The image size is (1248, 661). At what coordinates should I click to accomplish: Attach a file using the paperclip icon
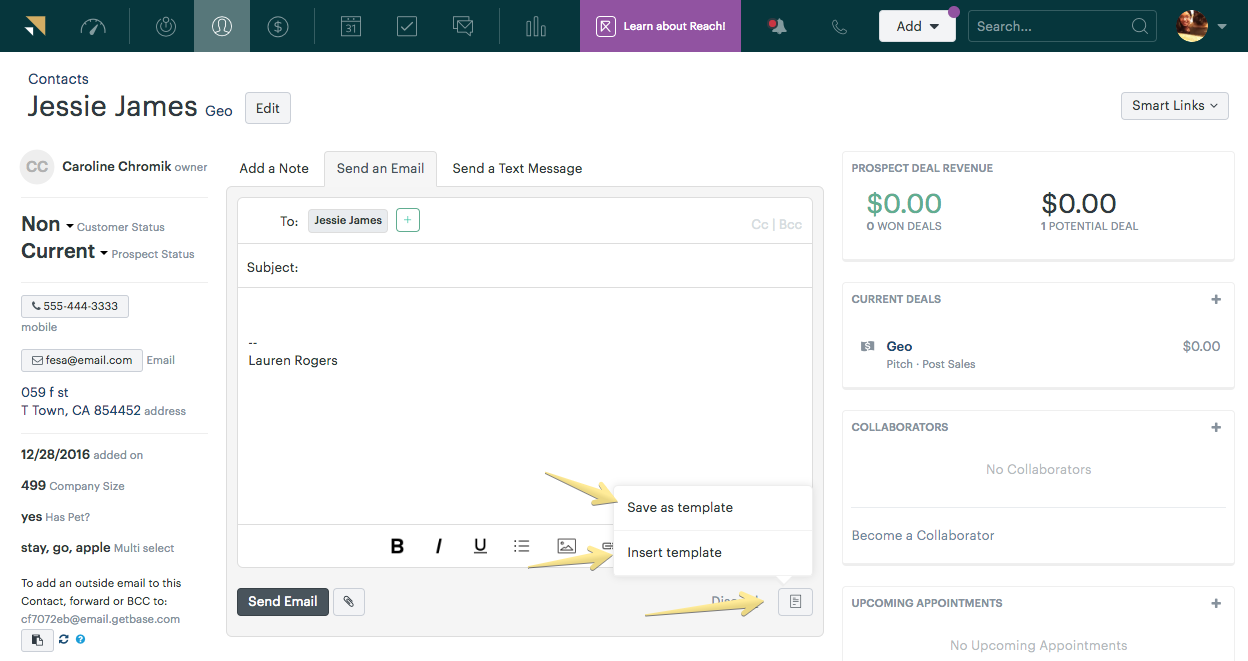pos(348,601)
